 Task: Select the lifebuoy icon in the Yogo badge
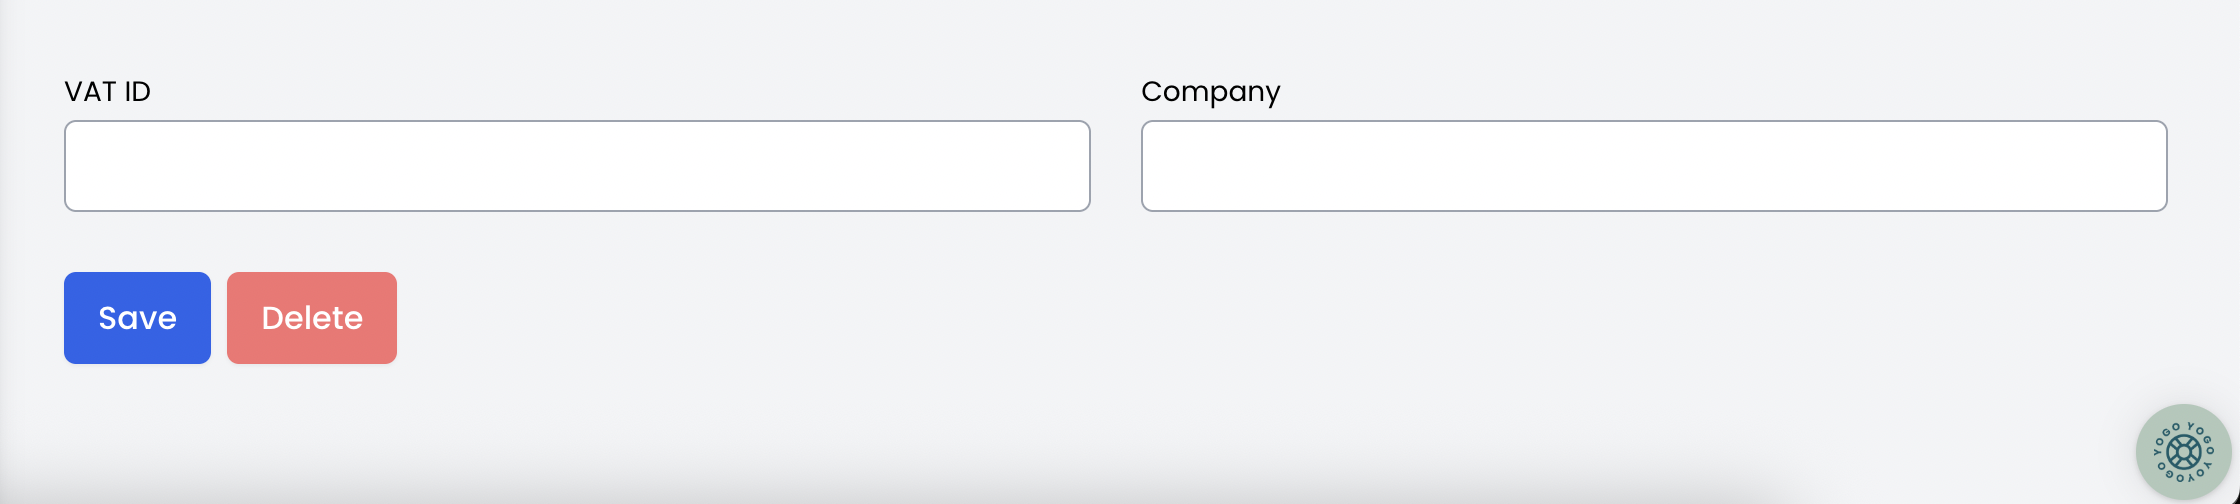point(2183,453)
